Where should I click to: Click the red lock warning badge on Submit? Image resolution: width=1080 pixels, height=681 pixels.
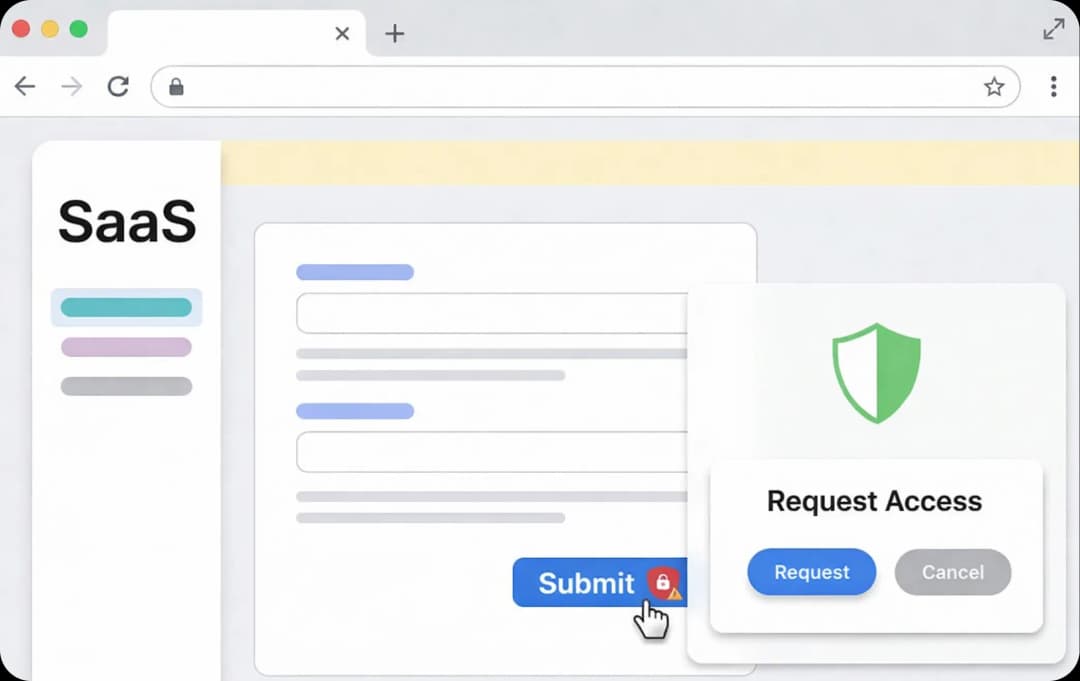pos(664,583)
